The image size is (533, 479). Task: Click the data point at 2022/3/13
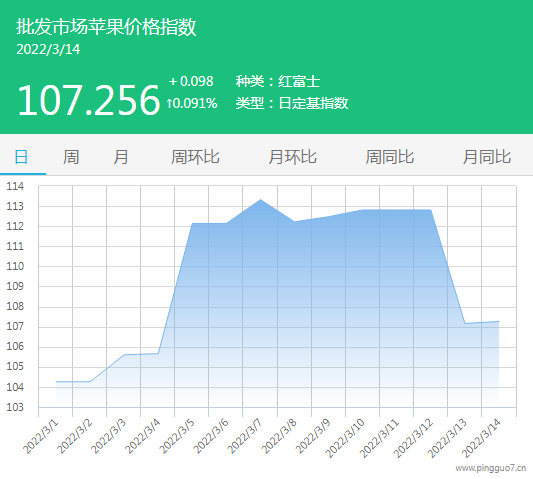pos(465,323)
